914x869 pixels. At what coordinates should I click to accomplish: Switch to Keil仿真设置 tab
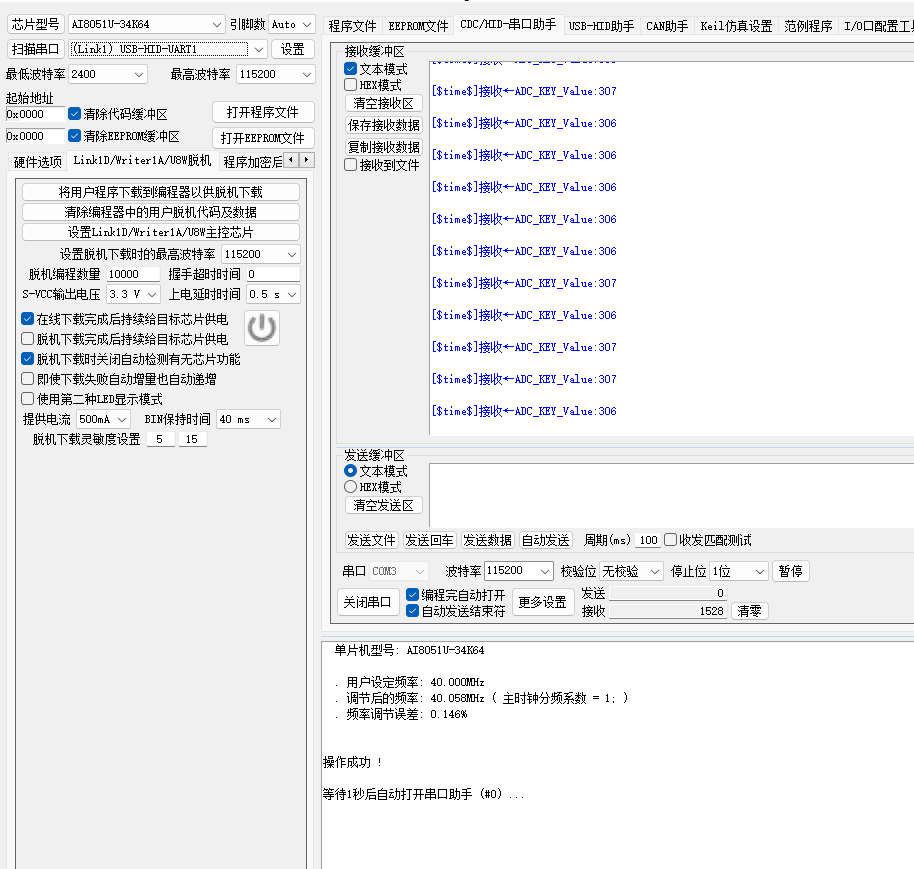736,26
